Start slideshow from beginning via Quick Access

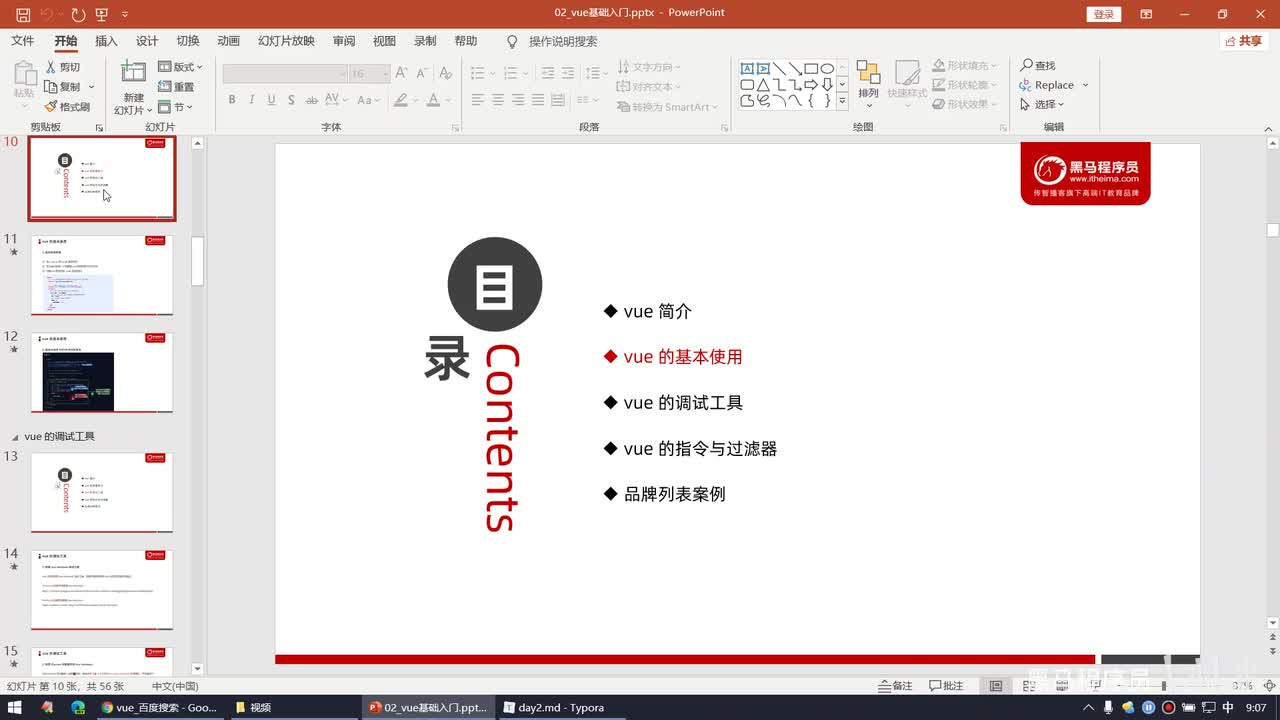coord(102,15)
